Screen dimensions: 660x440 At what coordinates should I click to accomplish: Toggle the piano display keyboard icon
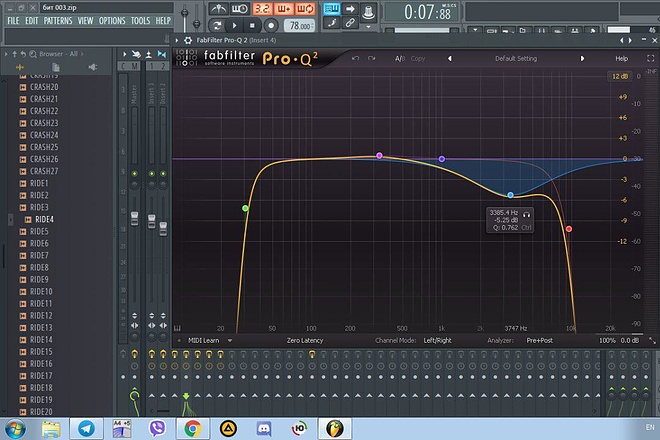click(177, 328)
